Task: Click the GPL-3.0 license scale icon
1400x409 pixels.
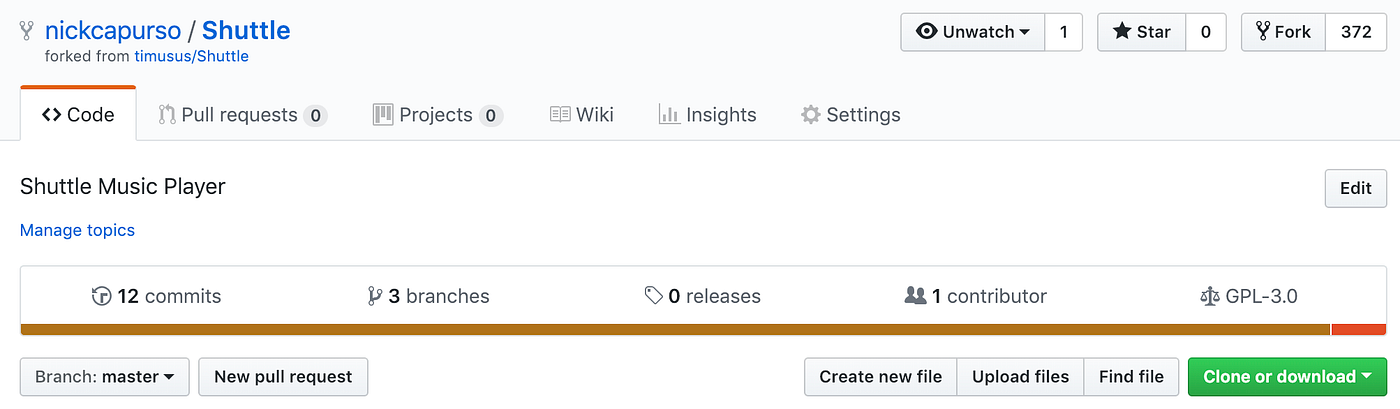Action: coord(1209,296)
